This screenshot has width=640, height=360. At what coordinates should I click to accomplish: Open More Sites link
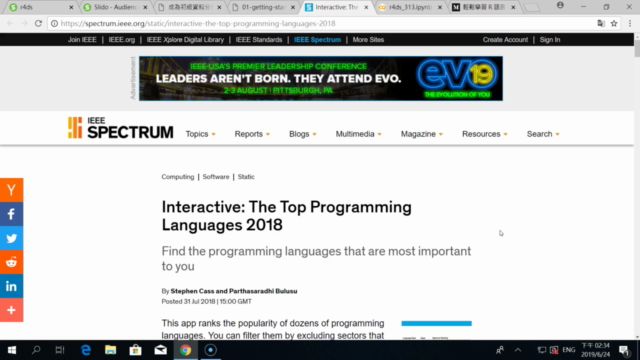pos(368,40)
